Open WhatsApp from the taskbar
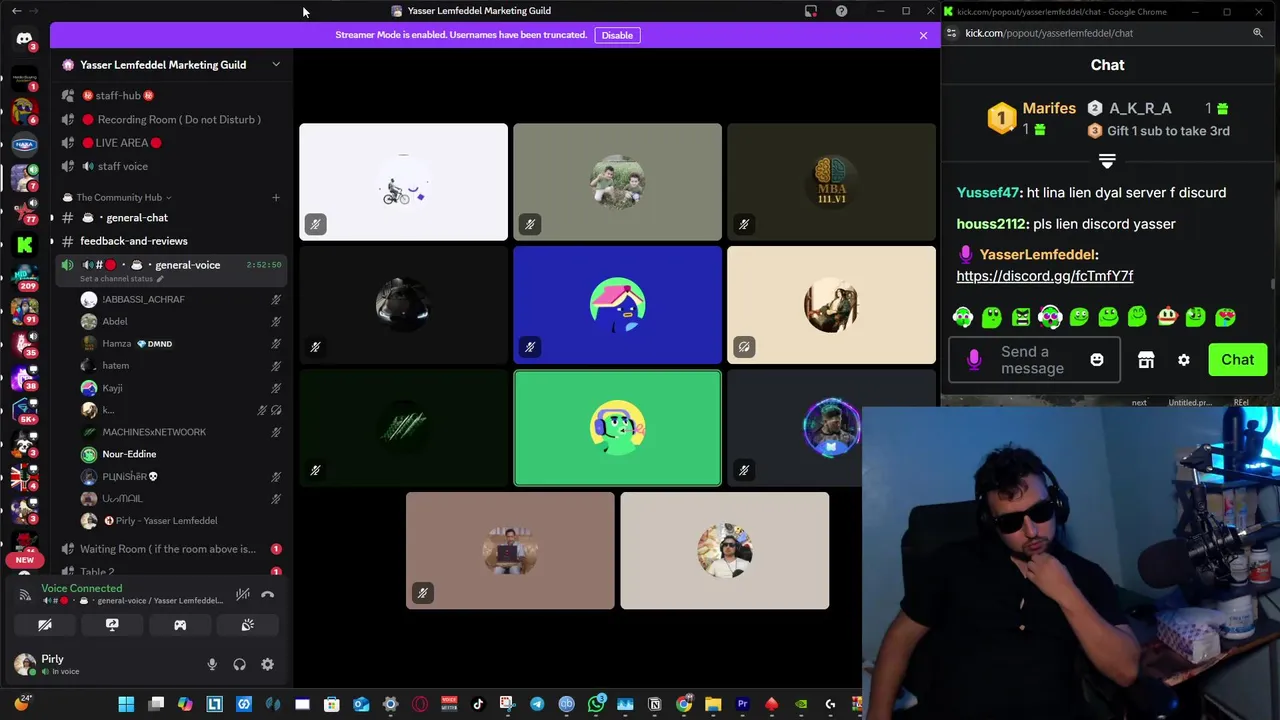The height and width of the screenshot is (720, 1280). (x=596, y=704)
